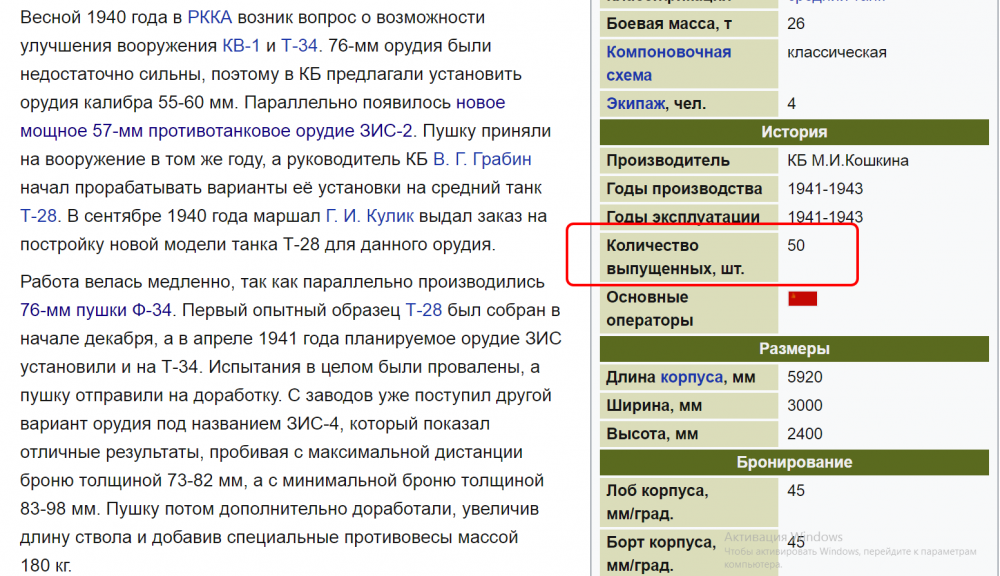Select the height value 2400
Screen dimensions: 1000x576
[805, 434]
